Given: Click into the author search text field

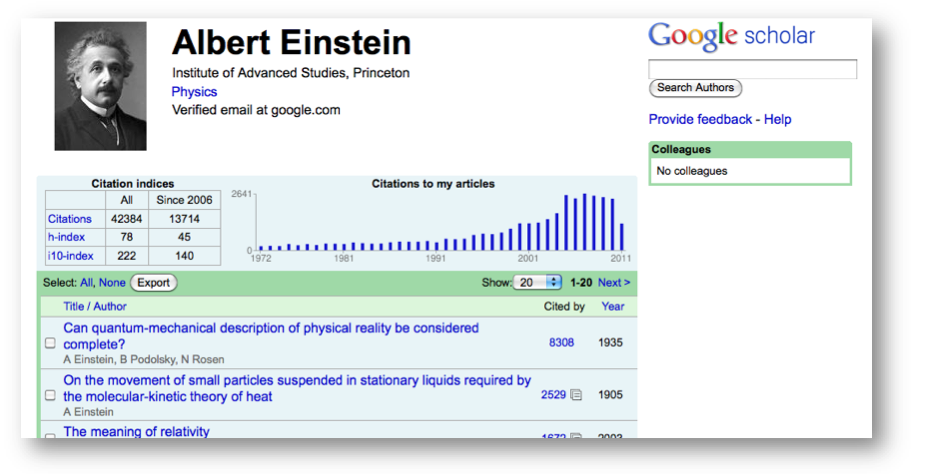Looking at the screenshot, I should tap(752, 69).
